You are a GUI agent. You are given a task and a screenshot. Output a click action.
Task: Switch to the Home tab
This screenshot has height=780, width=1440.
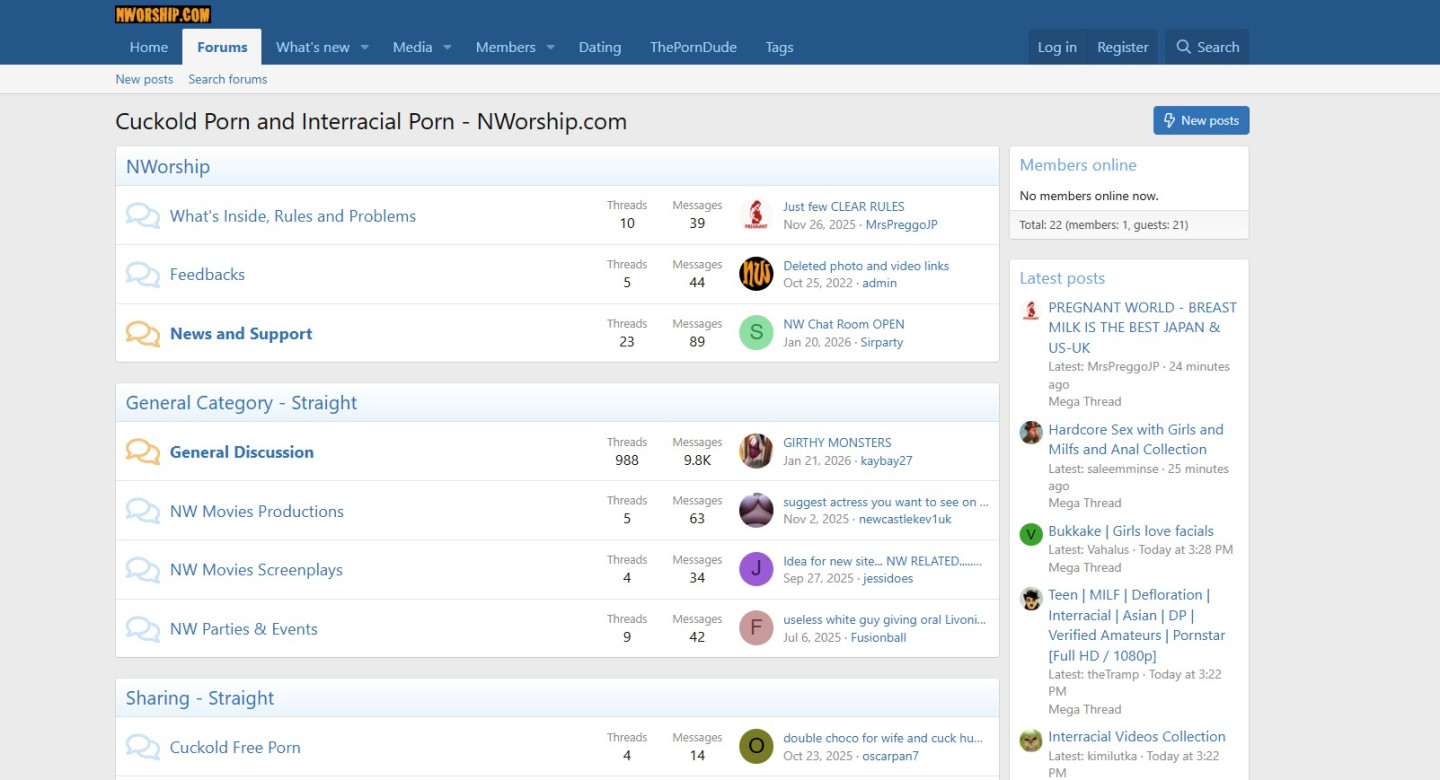pos(149,47)
